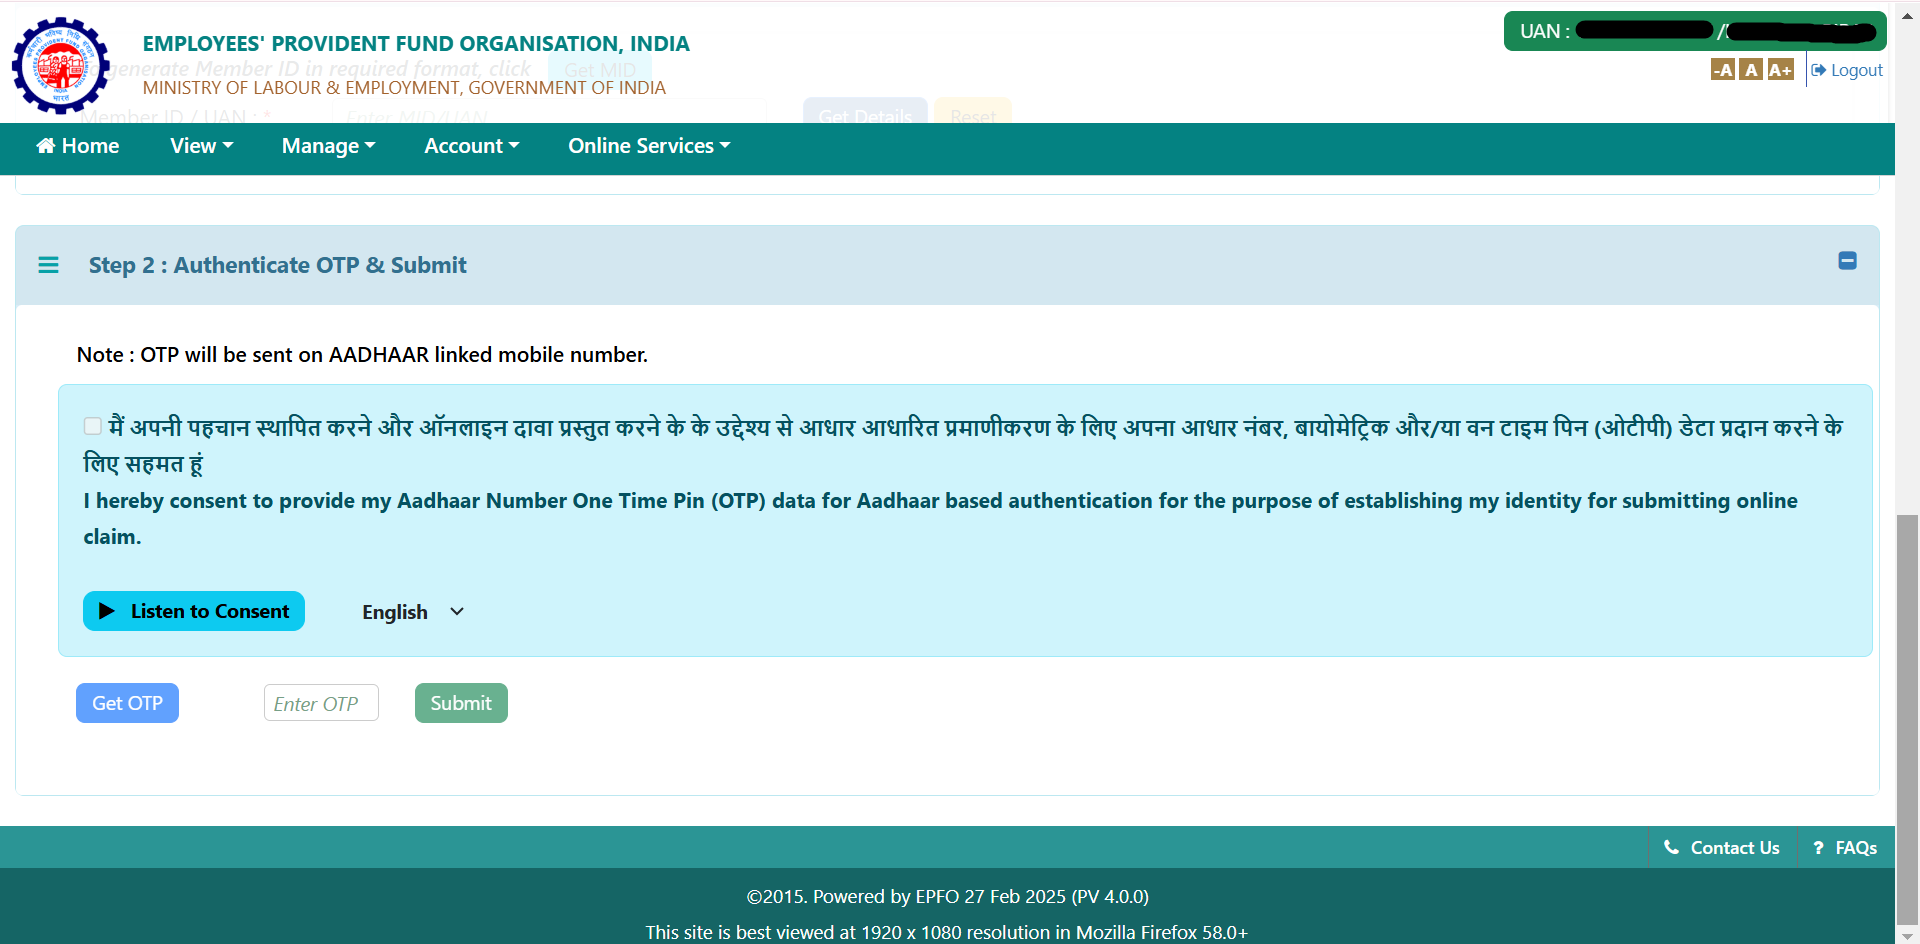The height and width of the screenshot is (944, 1920).
Task: Collapse the Step 2 panel
Action: point(1847,261)
